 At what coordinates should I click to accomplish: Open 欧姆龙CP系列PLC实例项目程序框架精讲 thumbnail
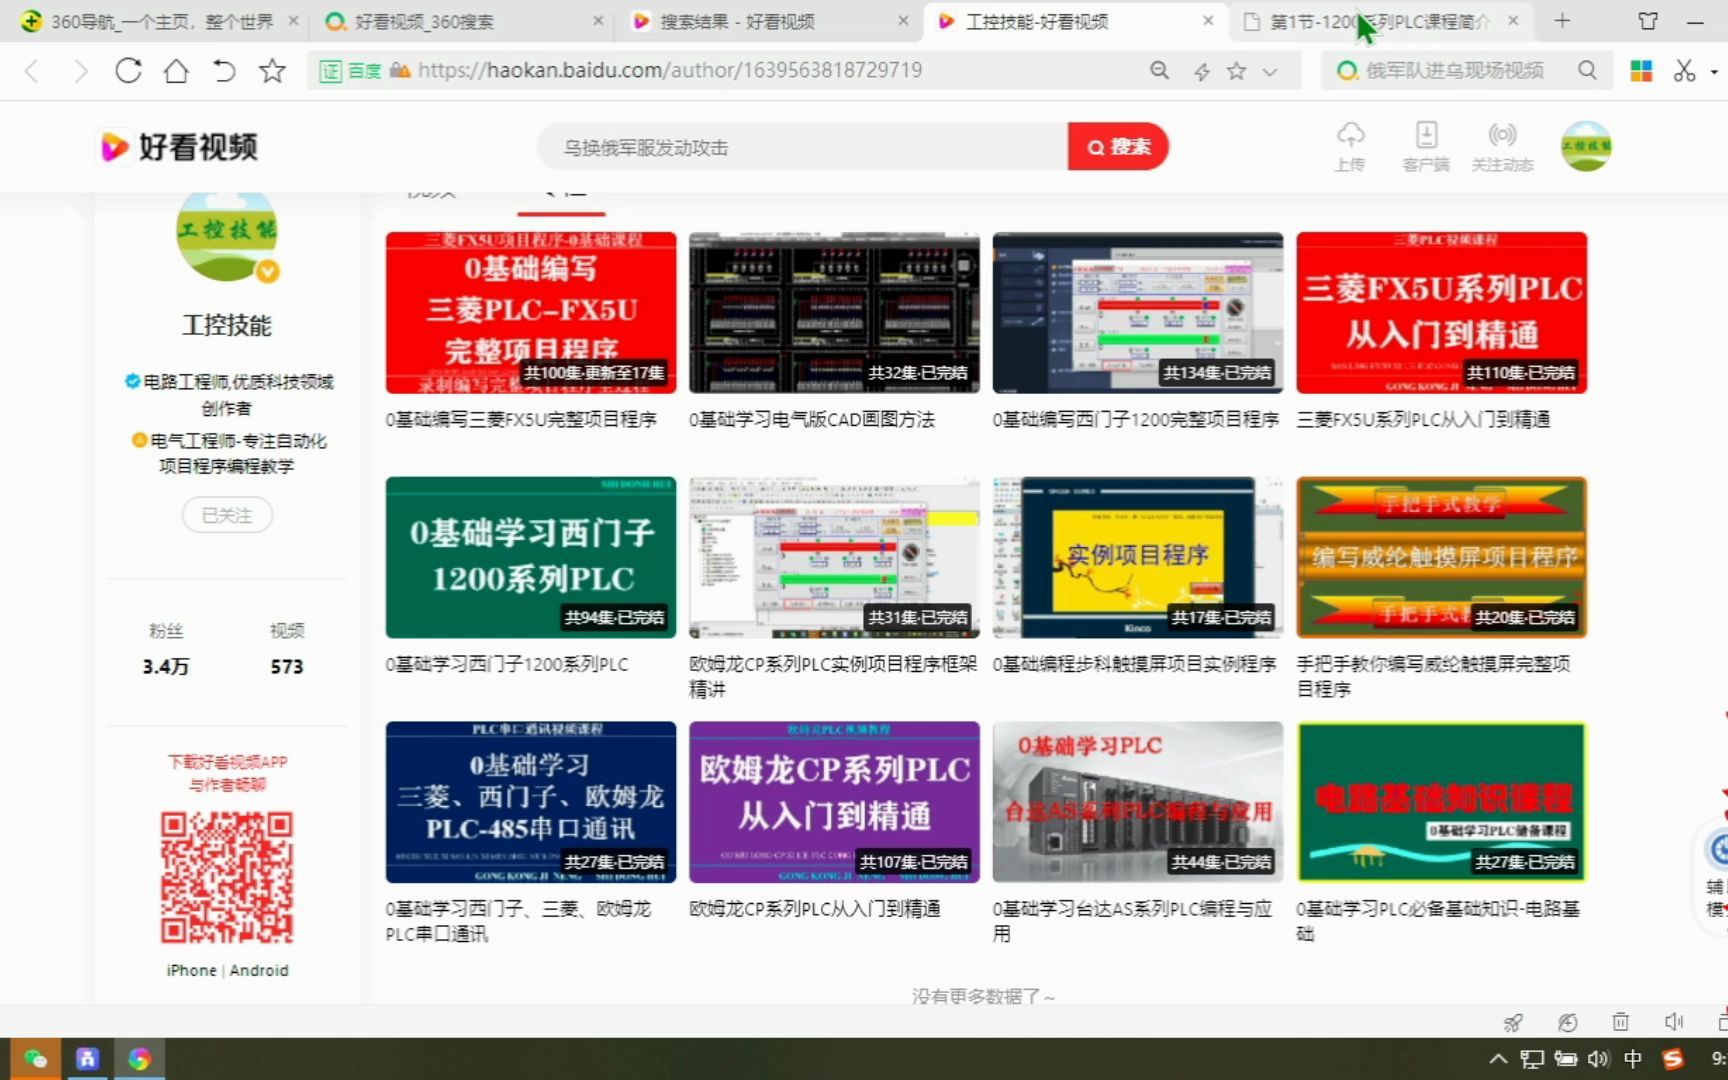[x=834, y=557]
